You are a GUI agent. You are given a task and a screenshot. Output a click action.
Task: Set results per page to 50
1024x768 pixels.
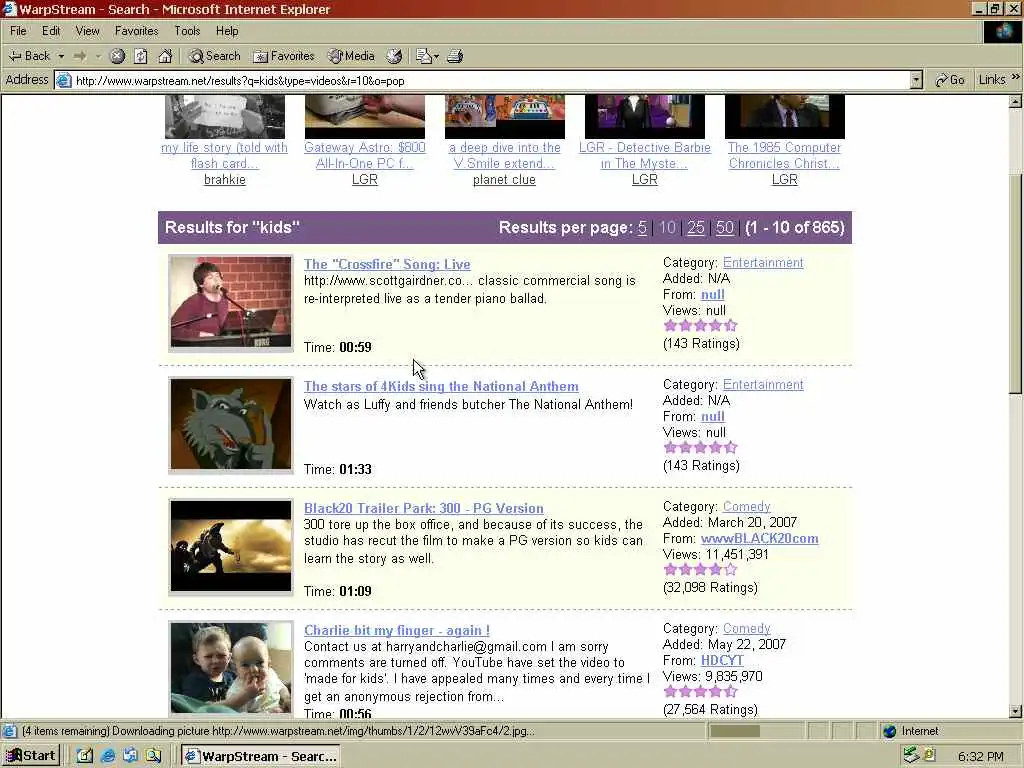tap(724, 227)
